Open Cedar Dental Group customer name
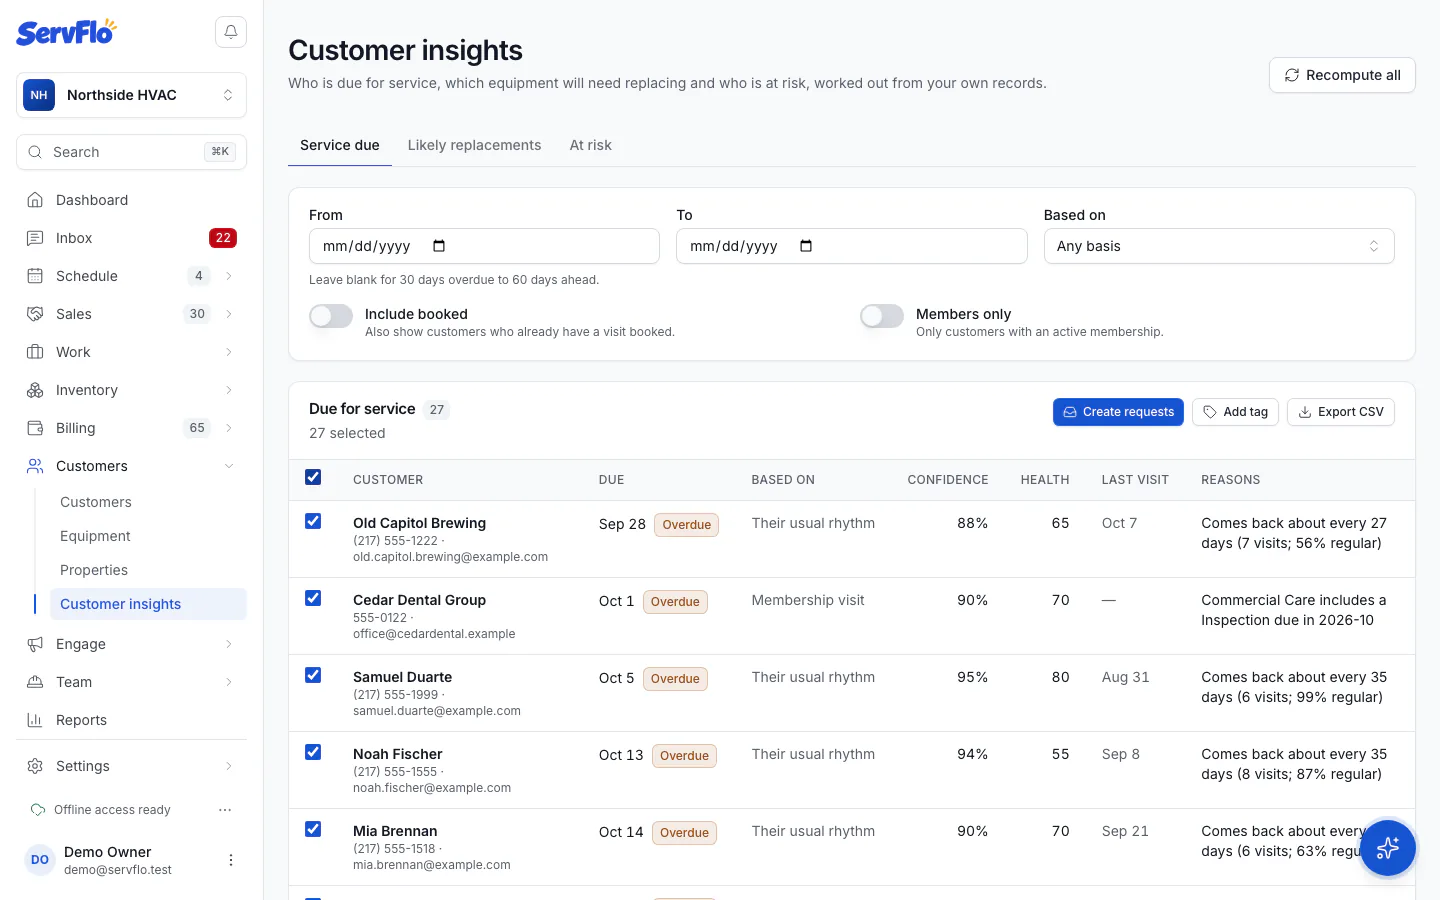Image resolution: width=1440 pixels, height=900 pixels. point(419,600)
